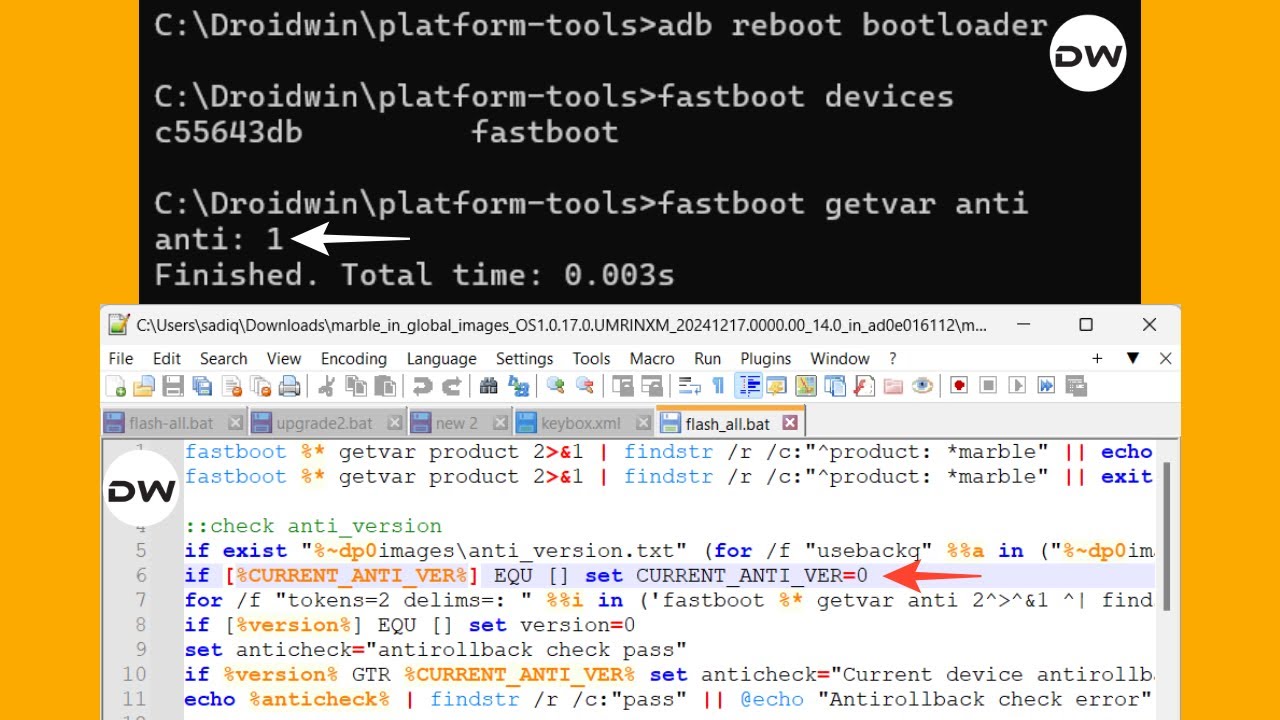The width and height of the screenshot is (1280, 720).
Task: Zoom in using magnifier plus icon
Action: coord(555,385)
